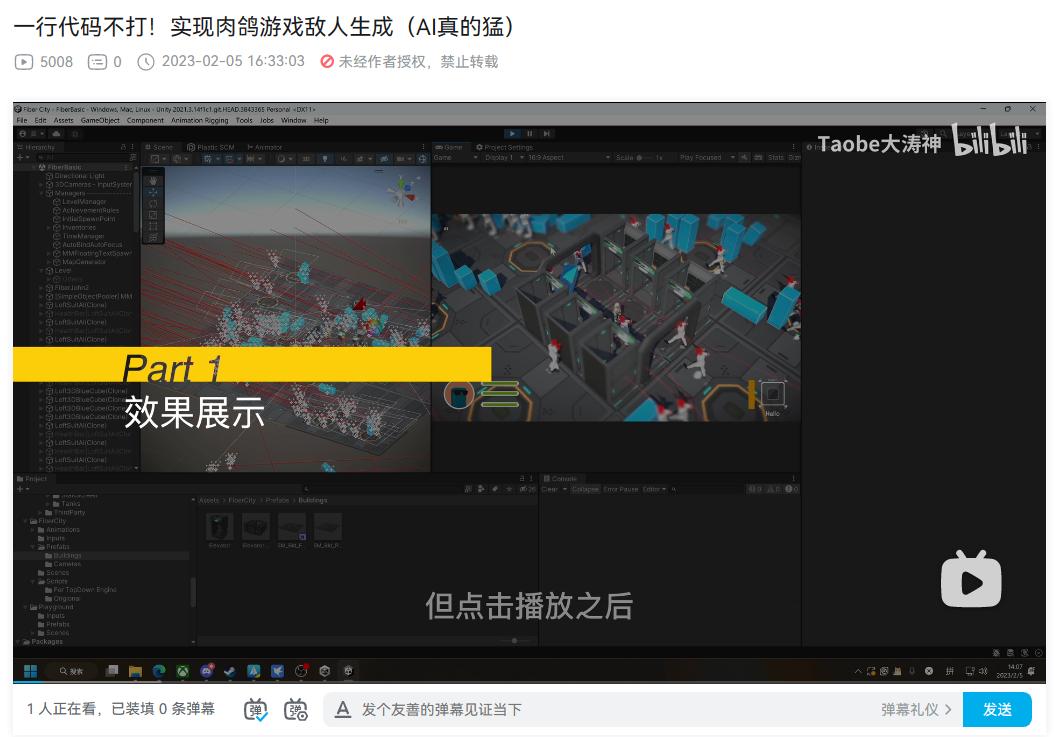
Task: Expand the Inventories tree item
Action: tap(49, 228)
